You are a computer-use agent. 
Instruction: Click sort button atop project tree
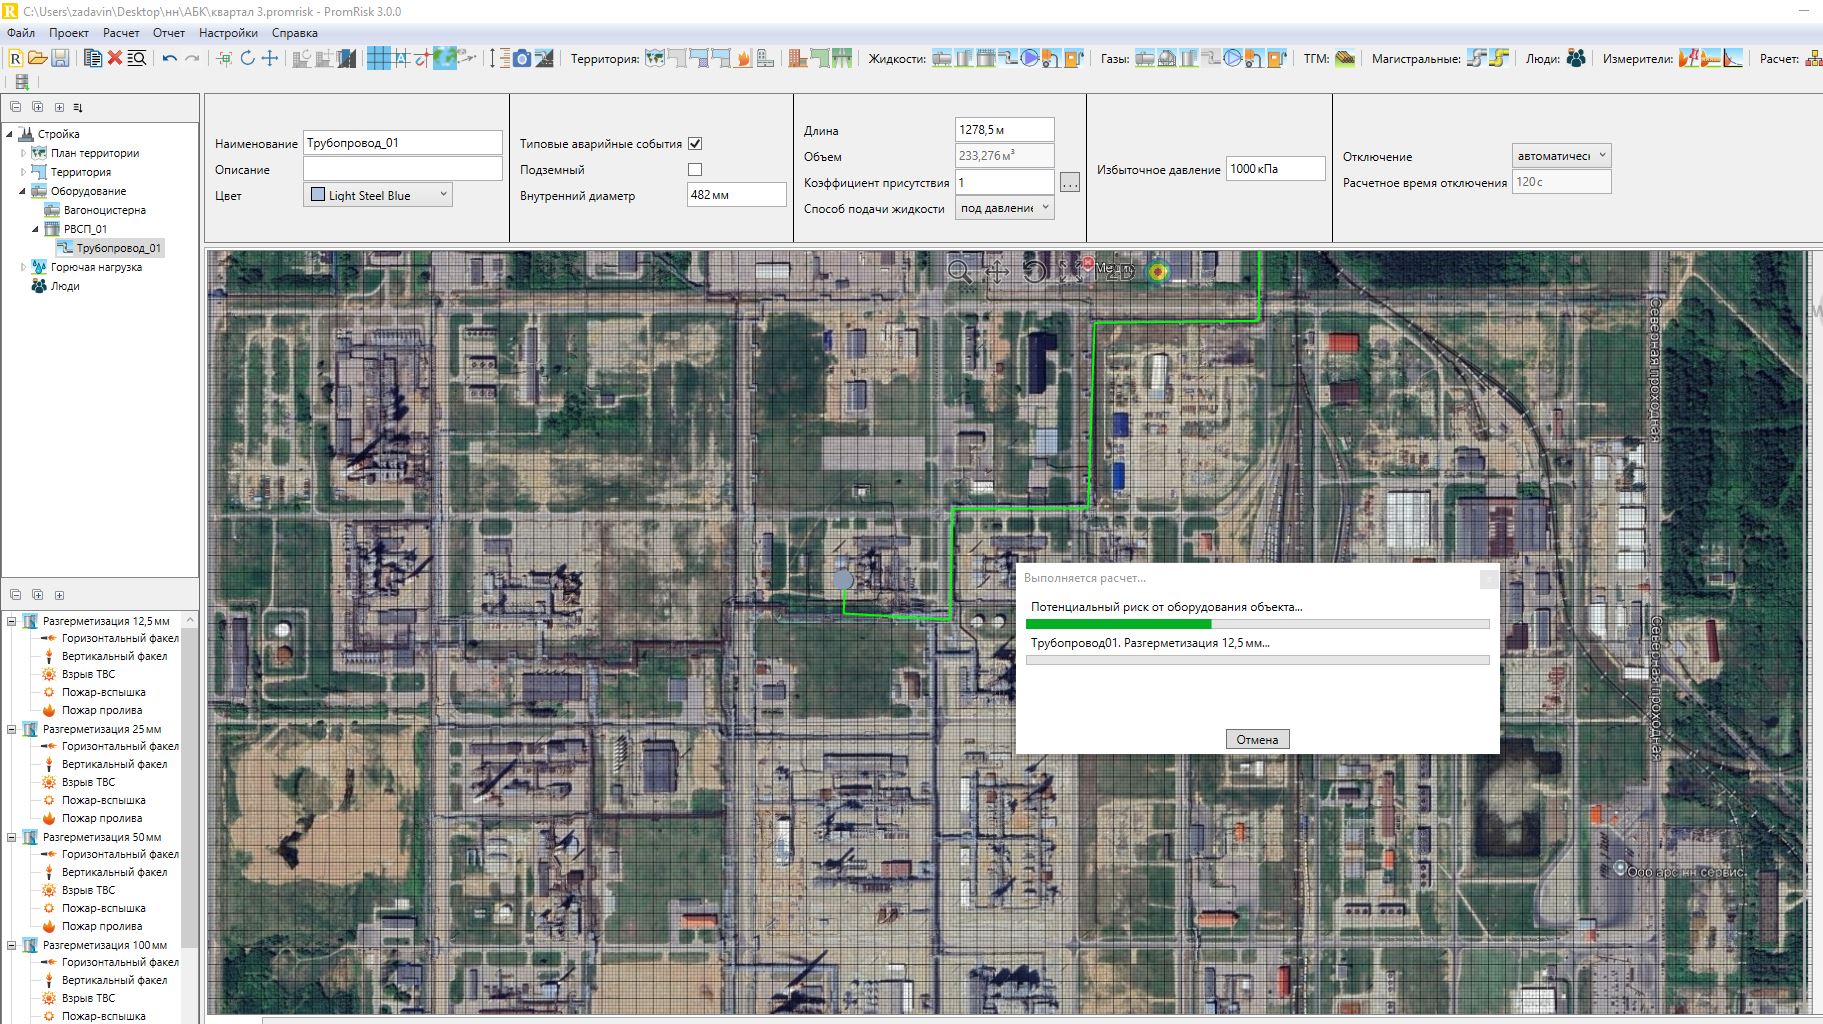(78, 107)
